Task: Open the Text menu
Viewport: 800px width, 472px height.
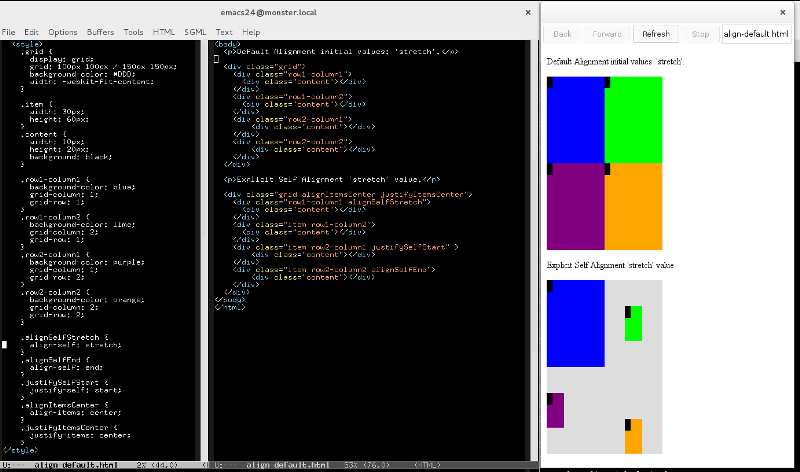Action: coord(223,32)
